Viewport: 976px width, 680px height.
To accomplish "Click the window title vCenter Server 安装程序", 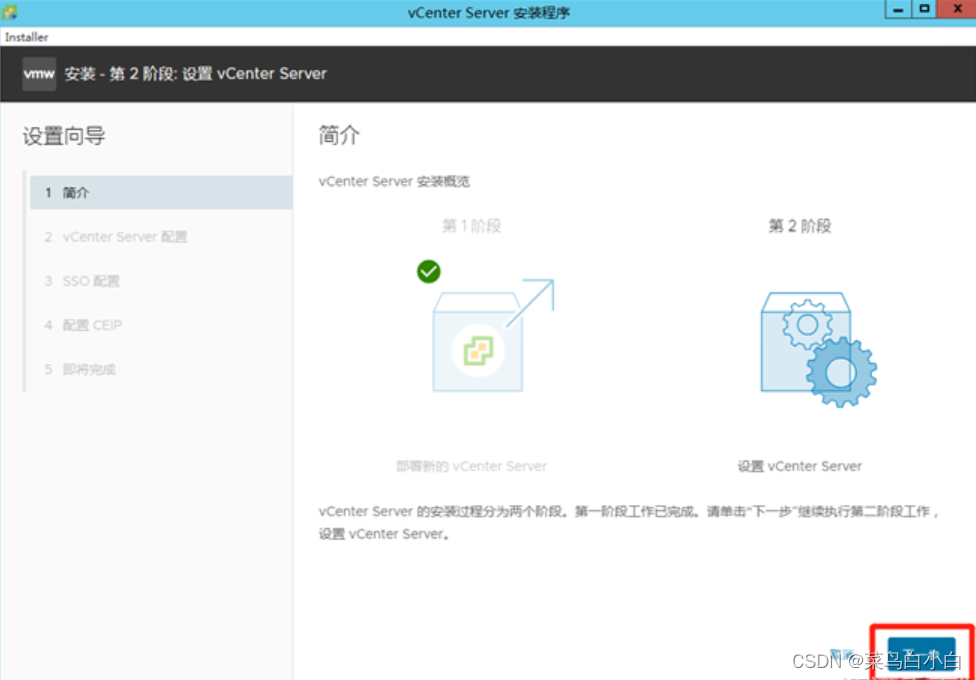I will coord(489,12).
